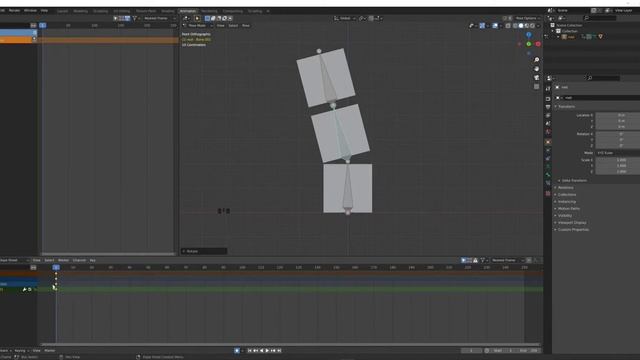This screenshot has height=360, width=640.
Task: Click the blue Z axis gizmo ball
Action: click(529, 35)
